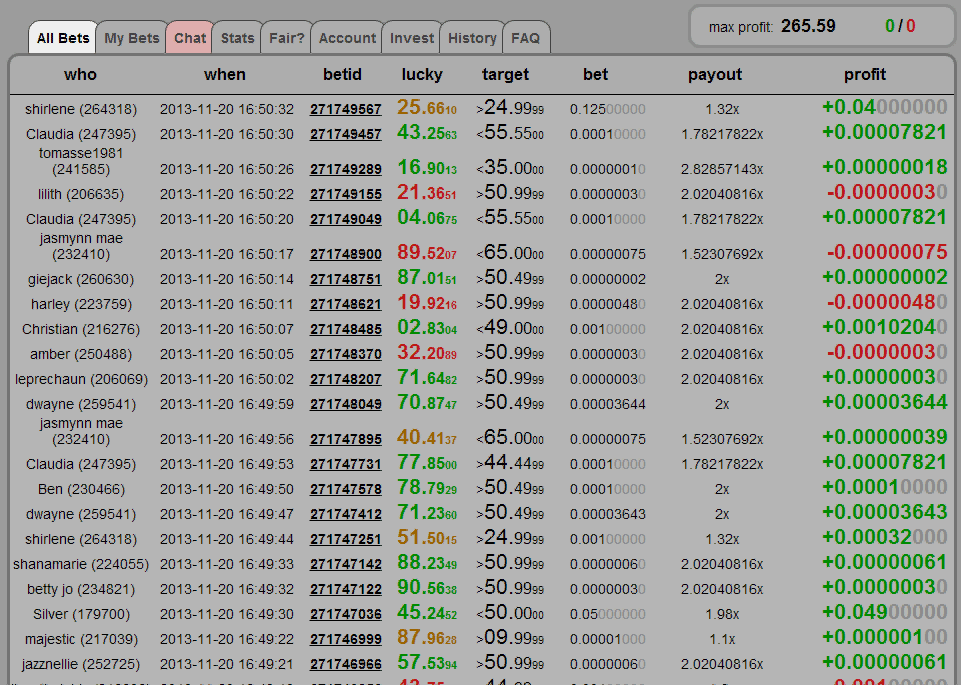961x685 pixels.
Task: Select user tomasse1981 (241585)
Action: 81,161
